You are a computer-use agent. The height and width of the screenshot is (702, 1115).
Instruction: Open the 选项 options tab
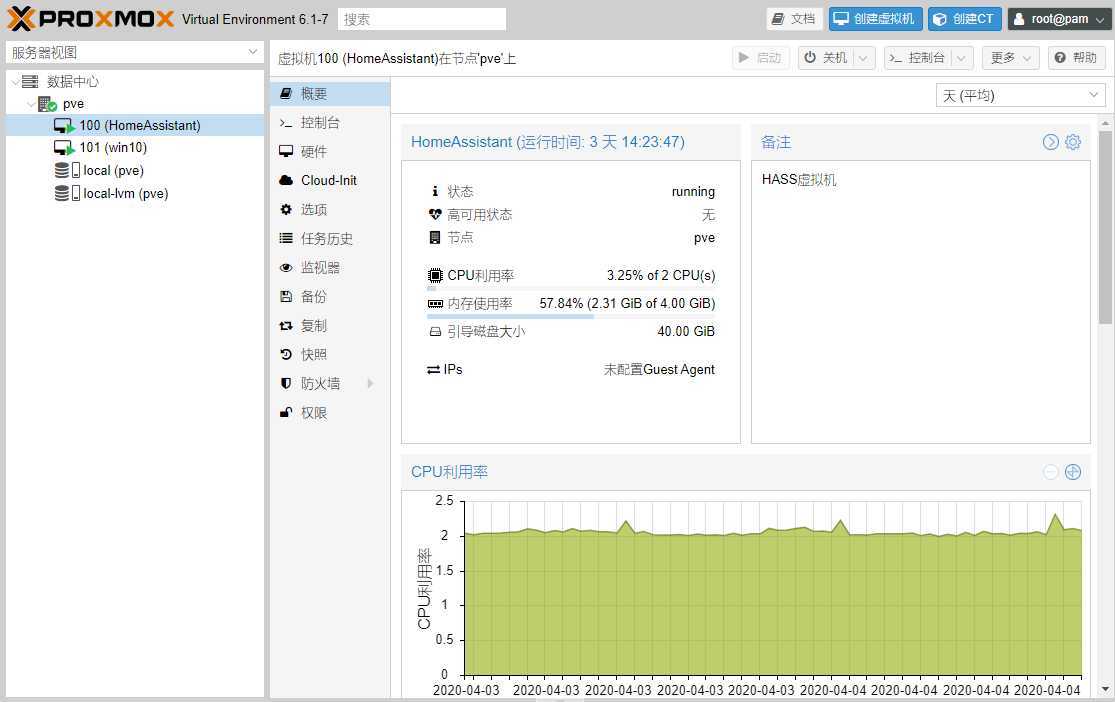click(x=330, y=210)
